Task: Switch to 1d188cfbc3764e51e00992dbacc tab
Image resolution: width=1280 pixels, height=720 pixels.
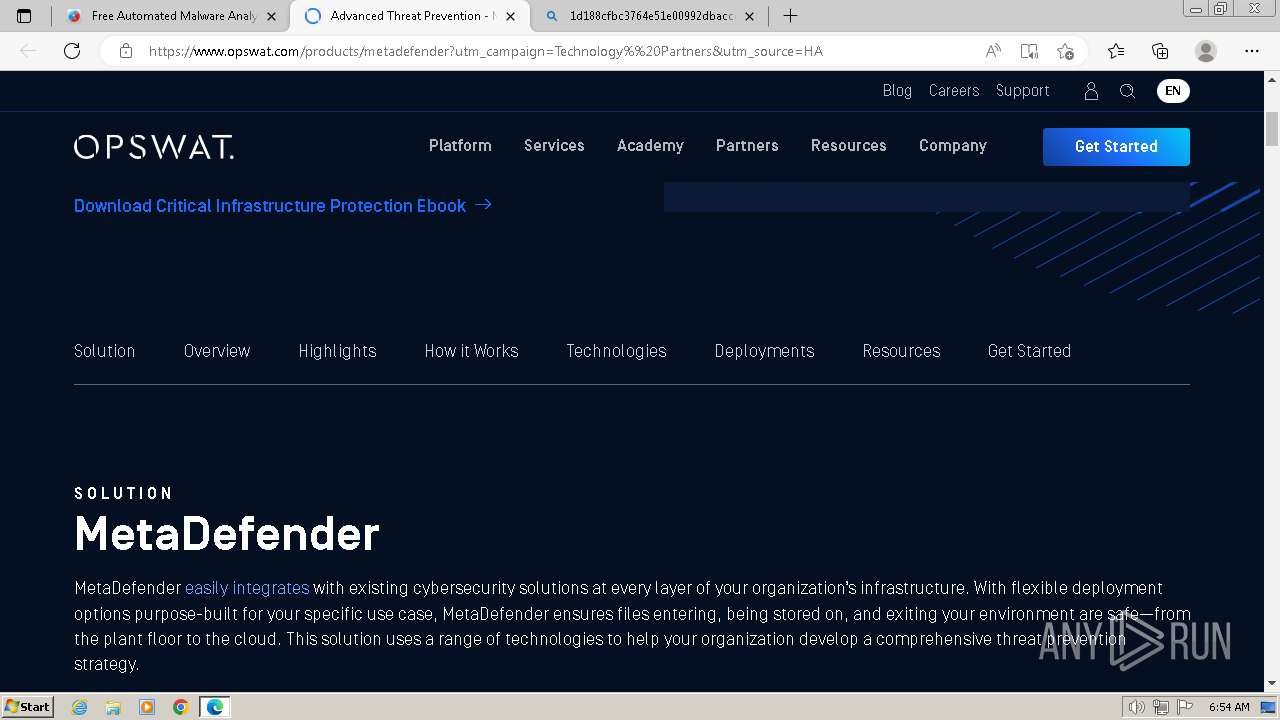Action: 650,16
